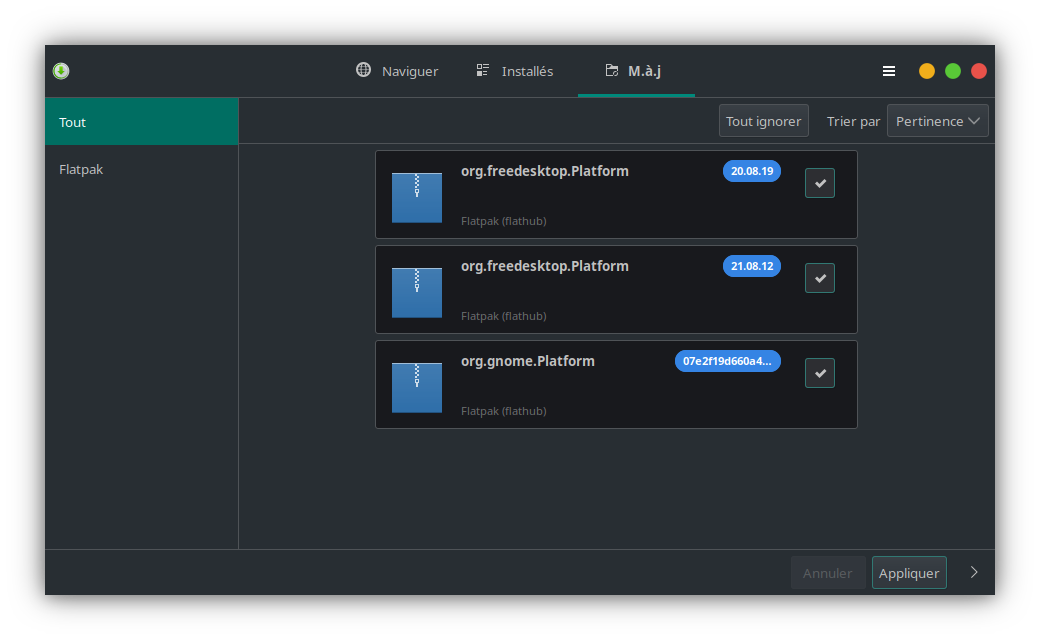
Task: Uncheck org.freedesktop.Platform 21.08.12 update
Action: click(820, 278)
